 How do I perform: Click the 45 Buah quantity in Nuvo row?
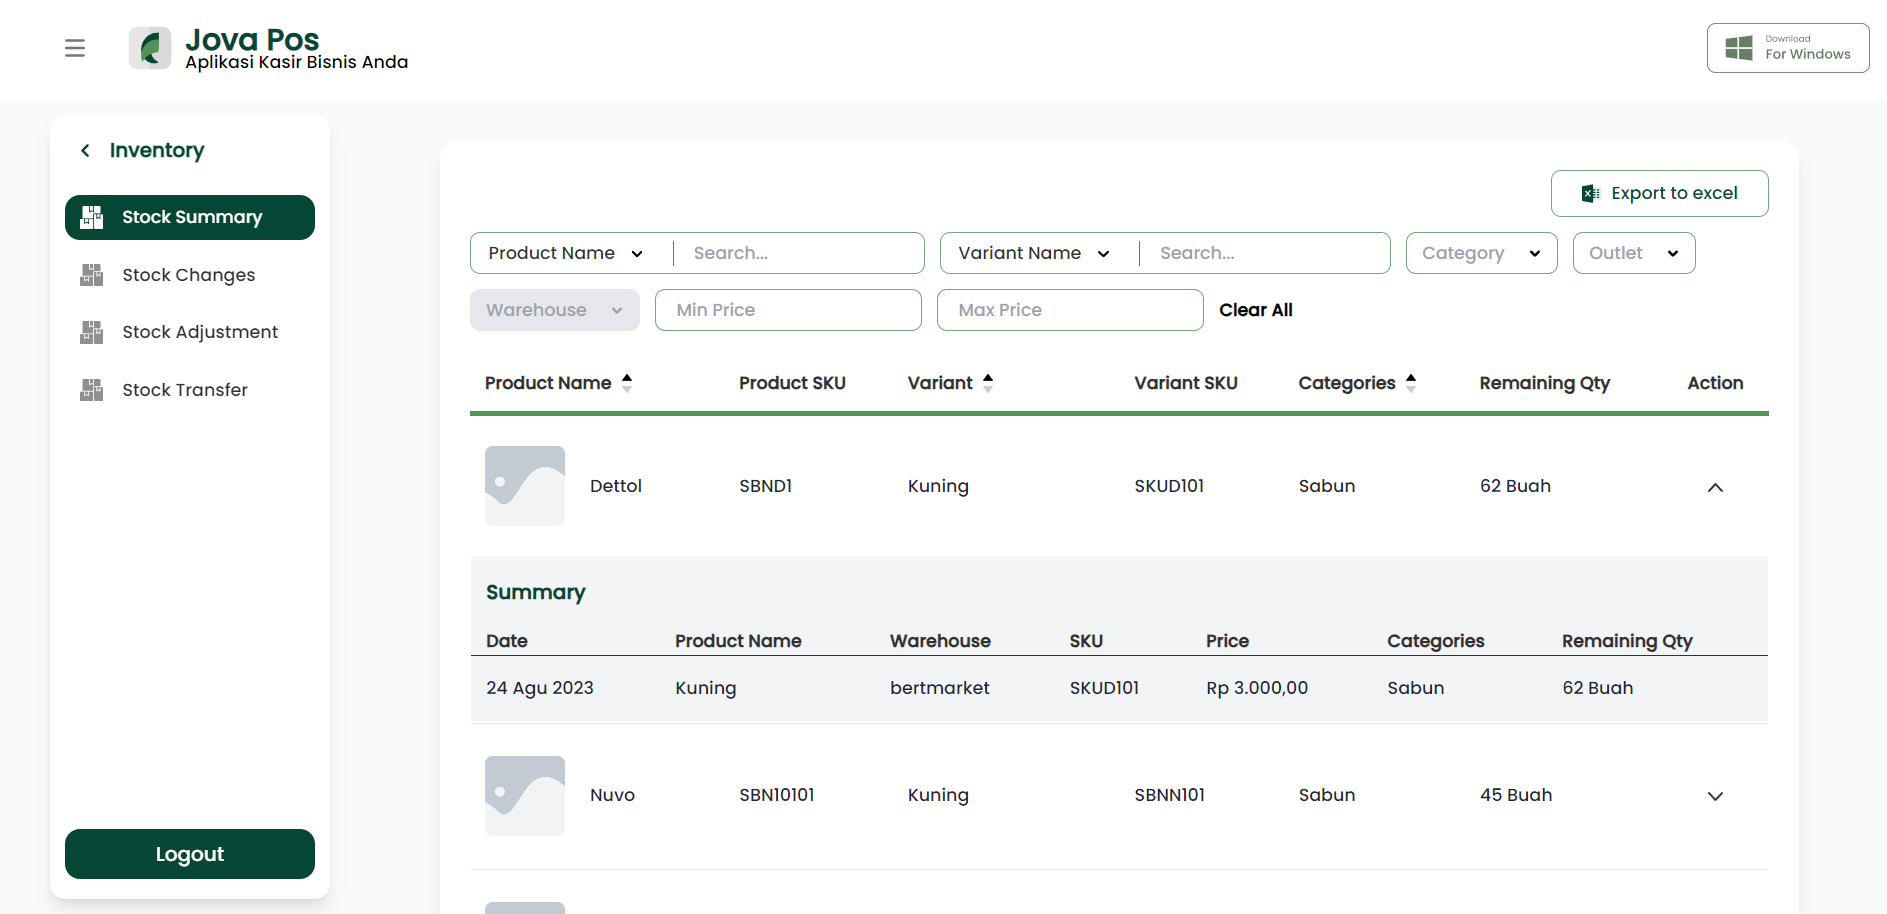1516,795
